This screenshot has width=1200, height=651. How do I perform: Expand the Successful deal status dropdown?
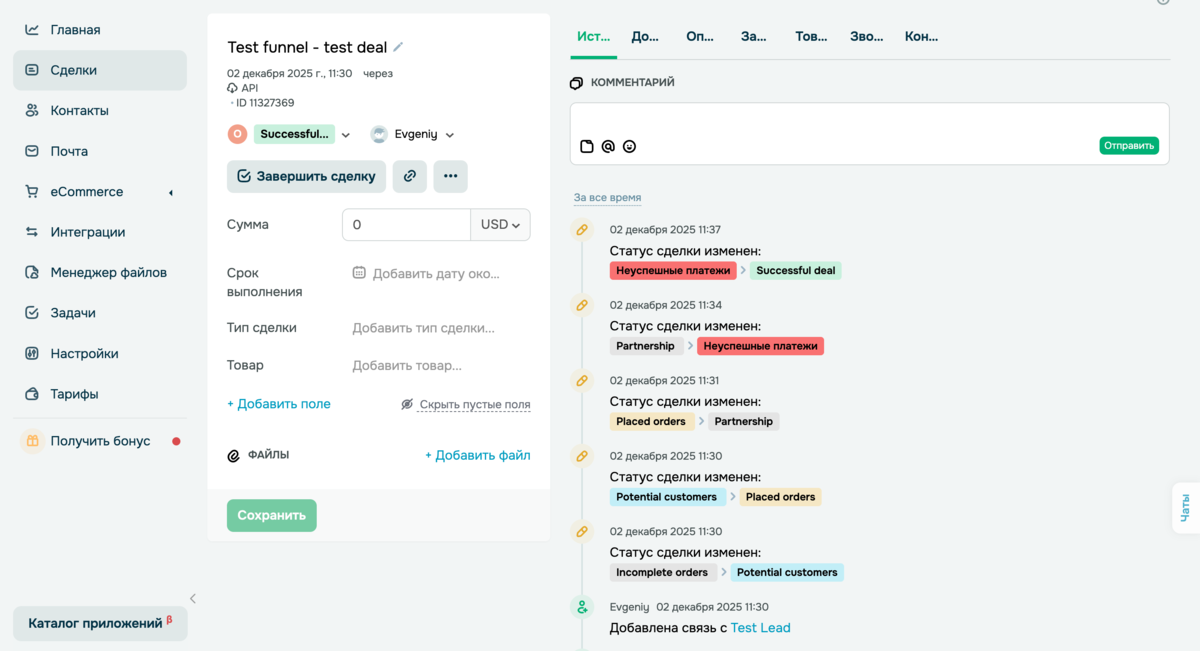pyautogui.click(x=346, y=135)
